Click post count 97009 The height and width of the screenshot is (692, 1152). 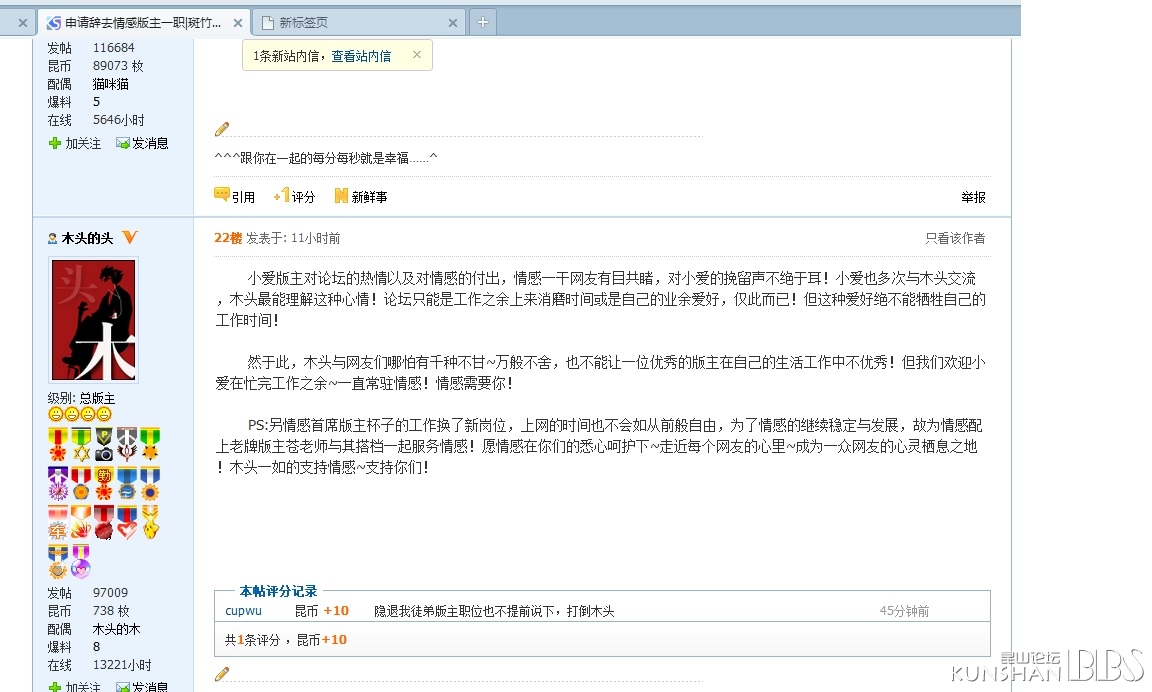point(110,592)
